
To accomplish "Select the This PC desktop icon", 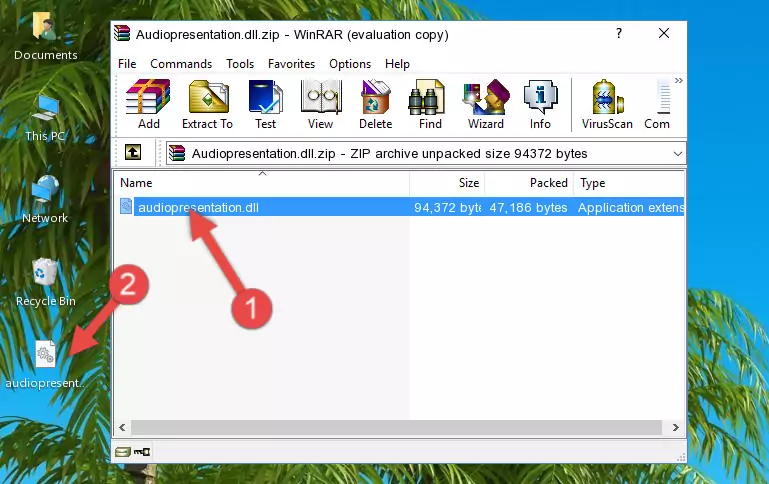I will point(45,119).
